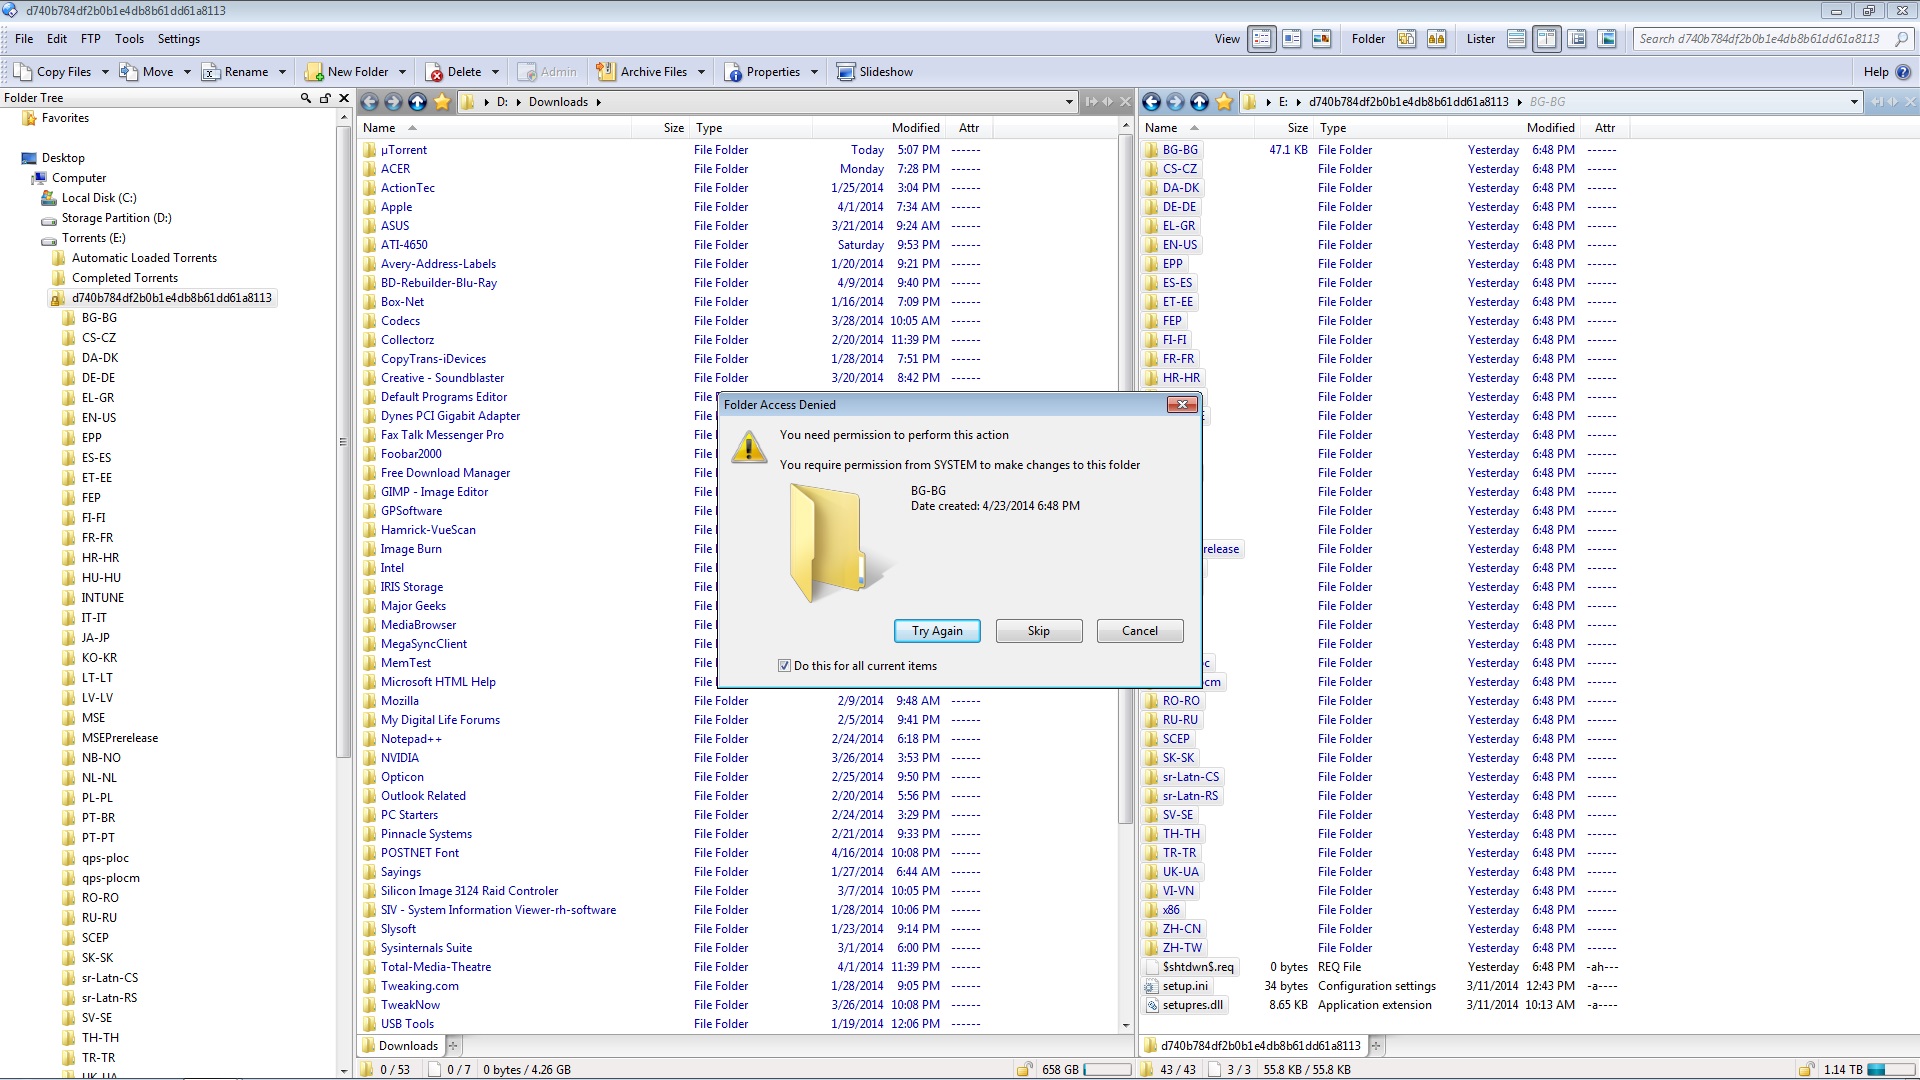Open New Folder dropdown arrow
This screenshot has width=1920, height=1080.
pyautogui.click(x=402, y=72)
